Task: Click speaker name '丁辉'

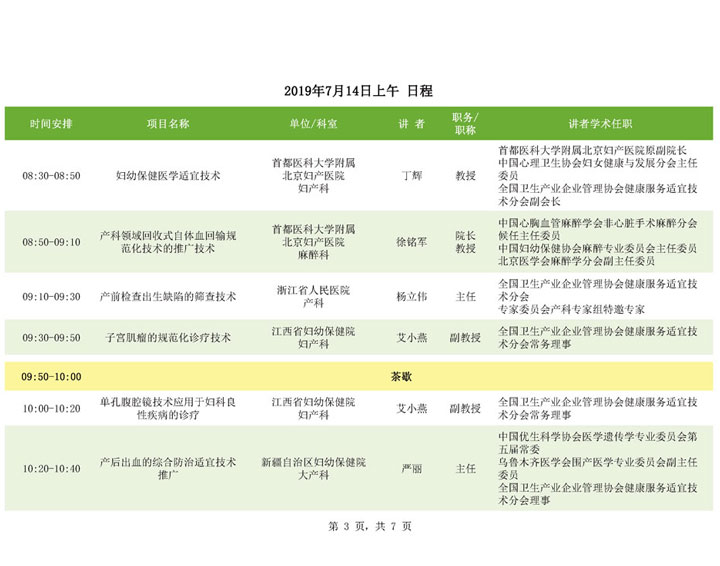Action: [411, 176]
